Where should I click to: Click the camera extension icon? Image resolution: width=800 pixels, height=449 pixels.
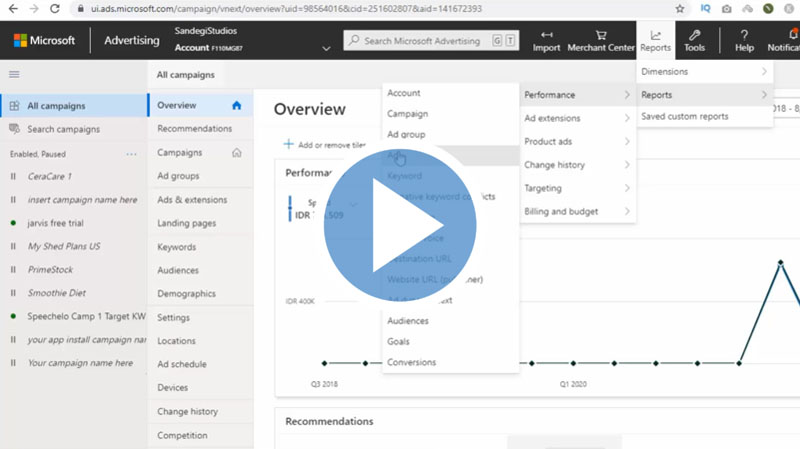pyautogui.click(x=727, y=9)
